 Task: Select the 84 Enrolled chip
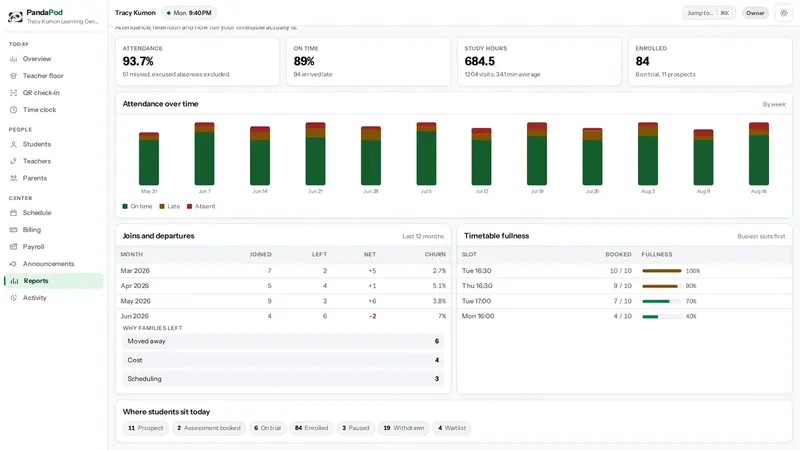tap(311, 428)
